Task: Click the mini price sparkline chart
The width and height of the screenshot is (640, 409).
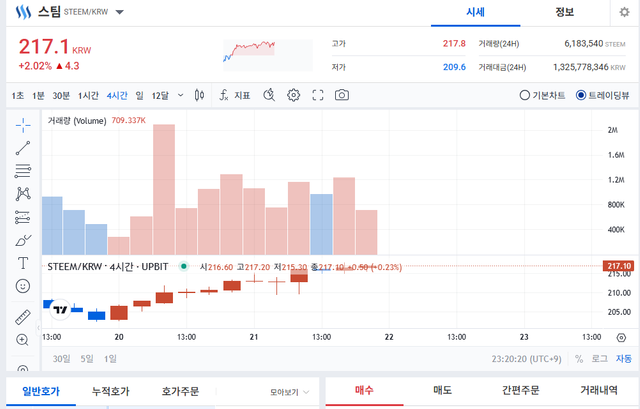Action: [x=268, y=55]
